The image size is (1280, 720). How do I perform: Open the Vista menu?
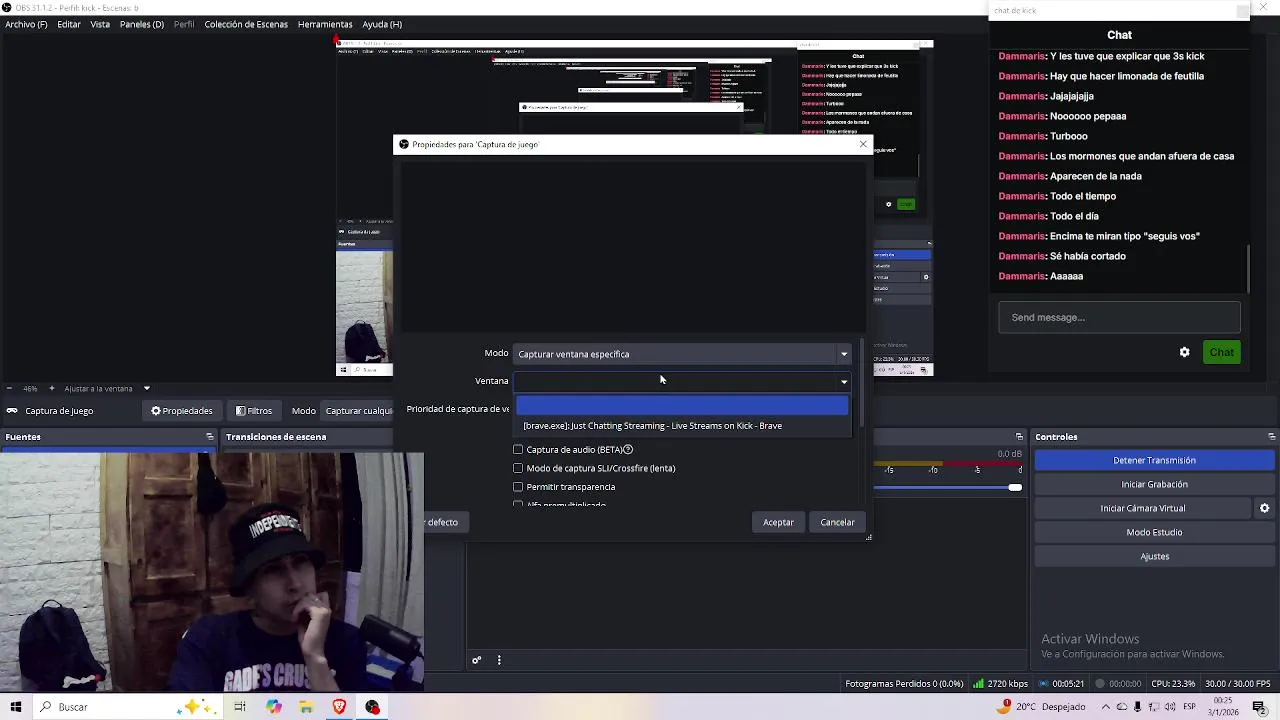coord(100,24)
